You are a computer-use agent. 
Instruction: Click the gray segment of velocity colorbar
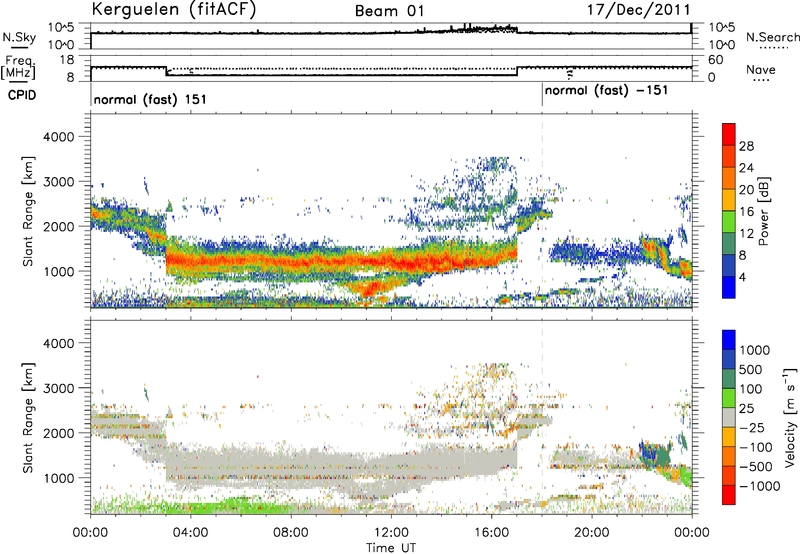[729, 417]
